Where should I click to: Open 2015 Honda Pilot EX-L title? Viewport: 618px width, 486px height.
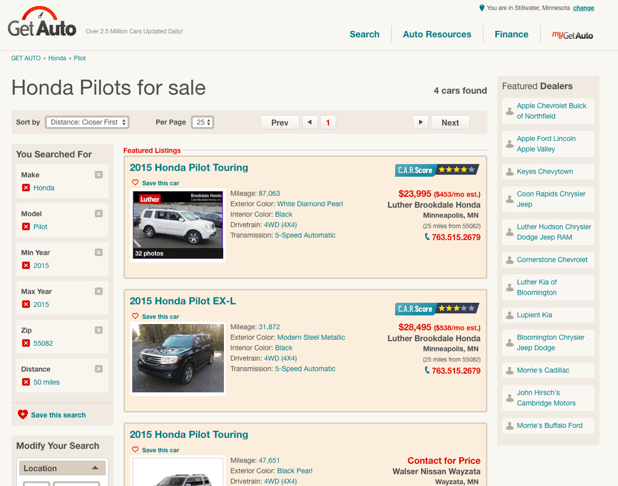(x=182, y=301)
